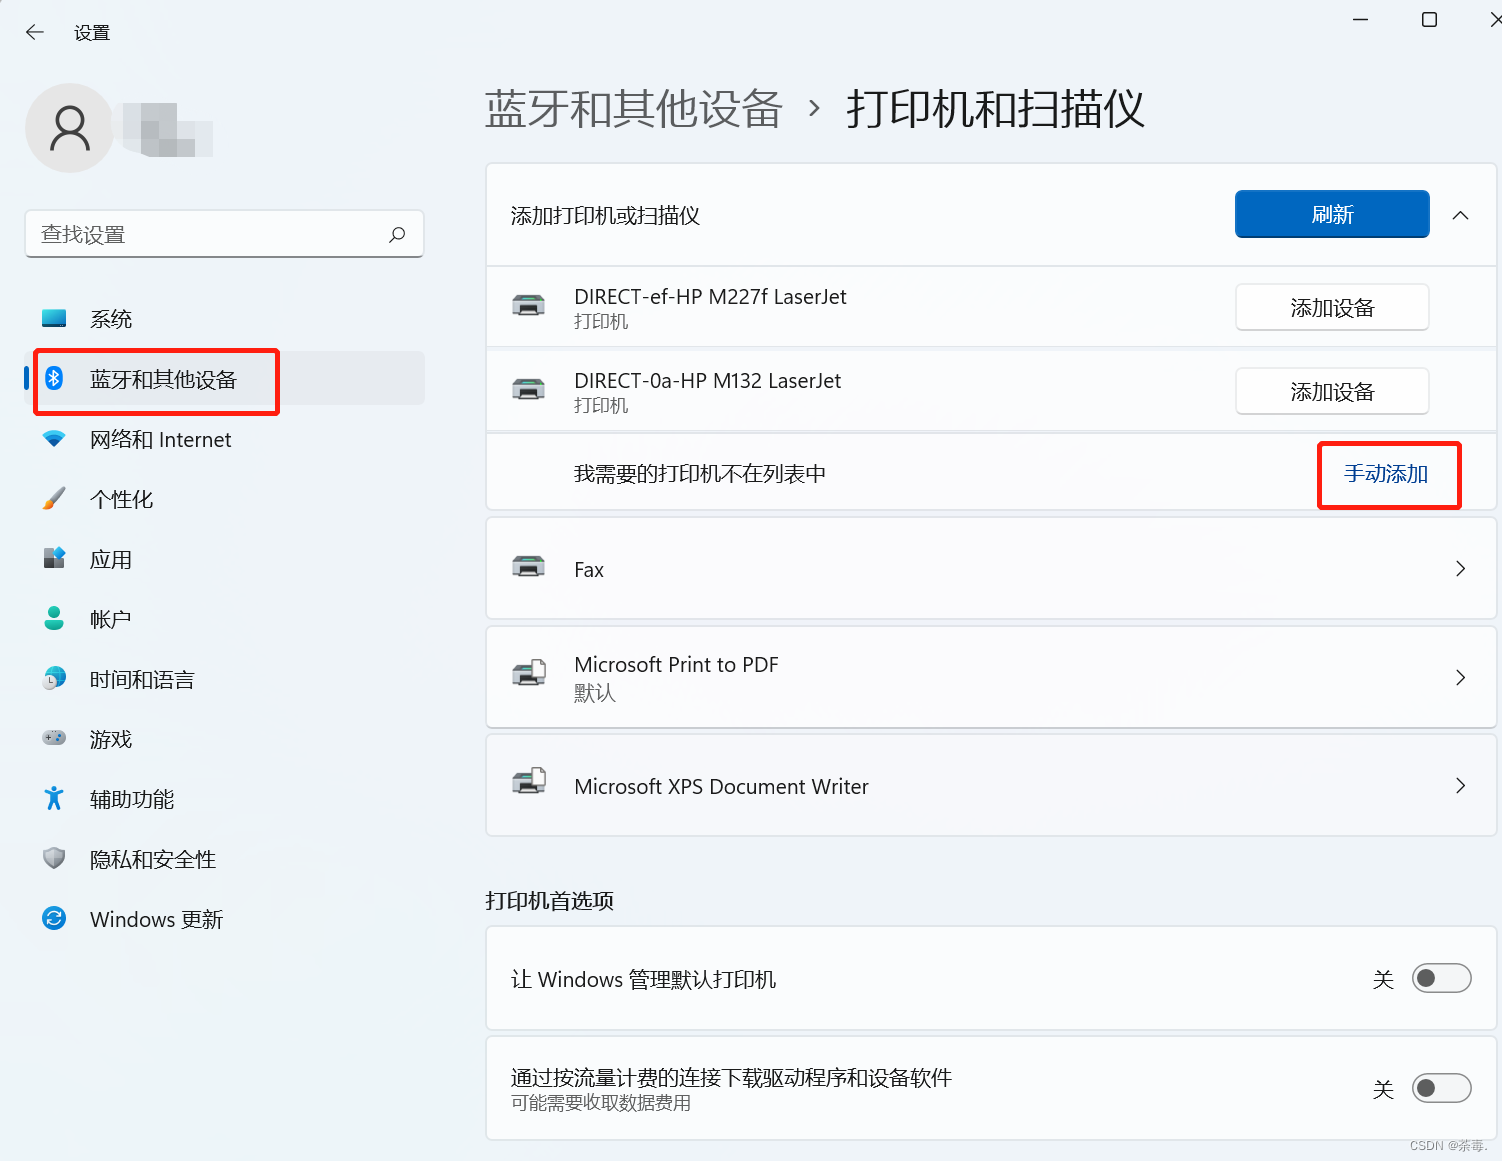This screenshot has width=1502, height=1161.
Task: Open 应用 settings page
Action: (x=224, y=559)
